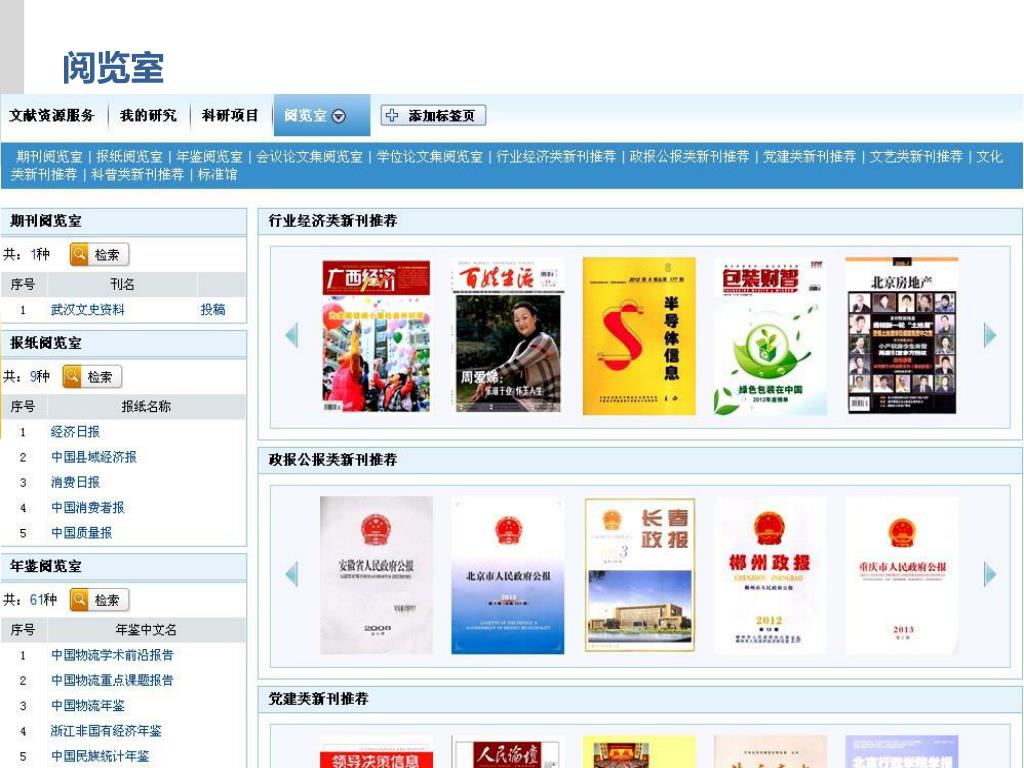Open the 标准馆 nav link
The height and width of the screenshot is (768, 1024).
coord(217,174)
